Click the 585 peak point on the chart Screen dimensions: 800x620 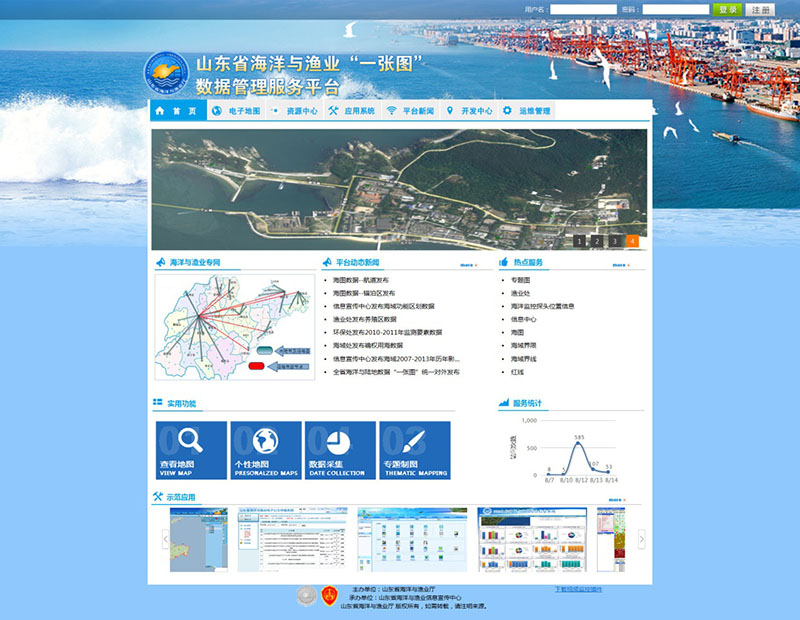[x=578, y=443]
